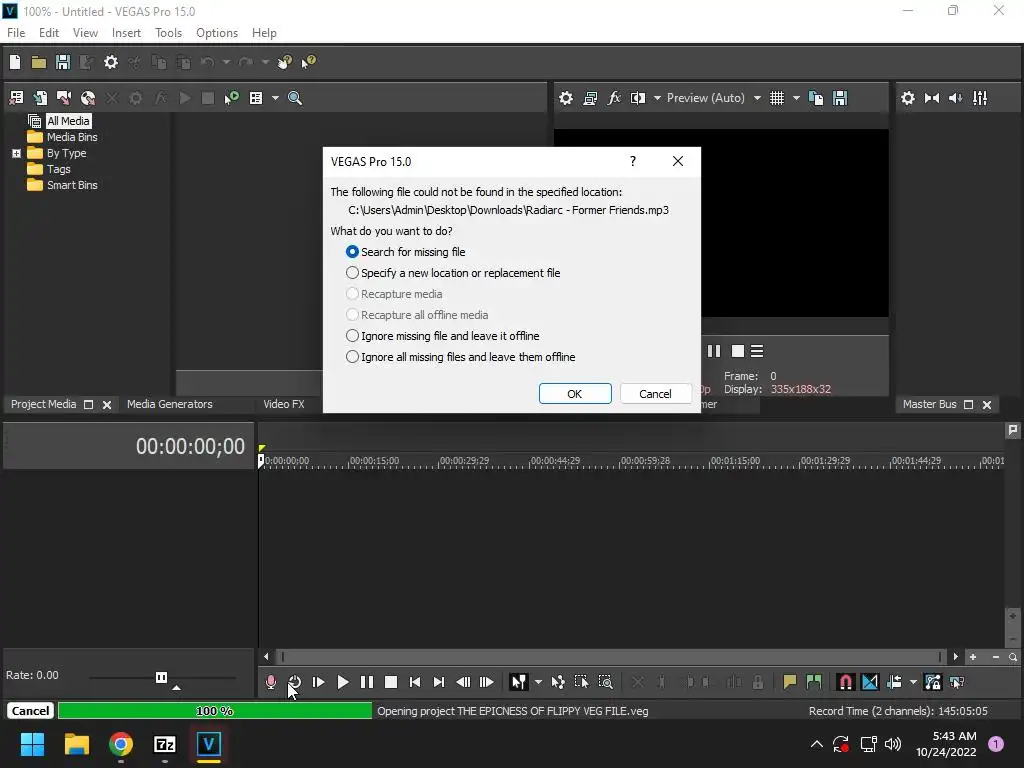1024x768 pixels.
Task: Cancel the missing file dialog
Action: [655, 394]
